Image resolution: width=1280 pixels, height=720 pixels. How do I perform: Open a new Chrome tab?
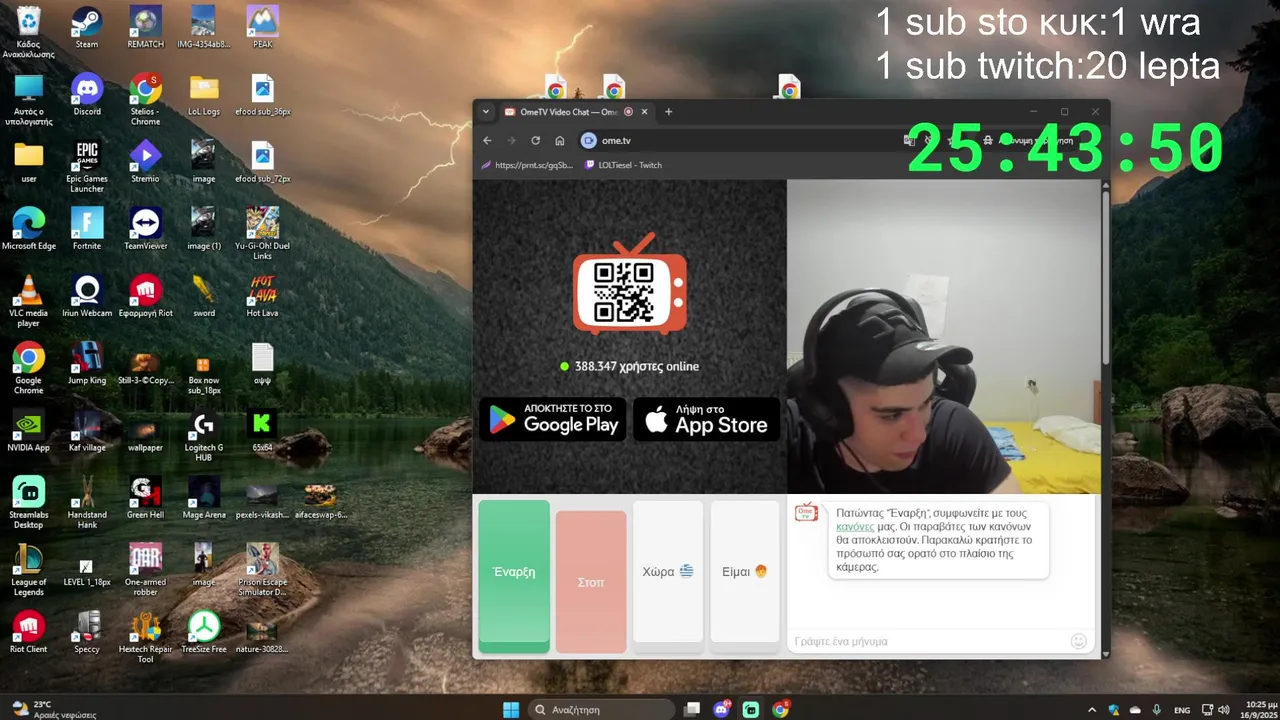click(x=669, y=112)
